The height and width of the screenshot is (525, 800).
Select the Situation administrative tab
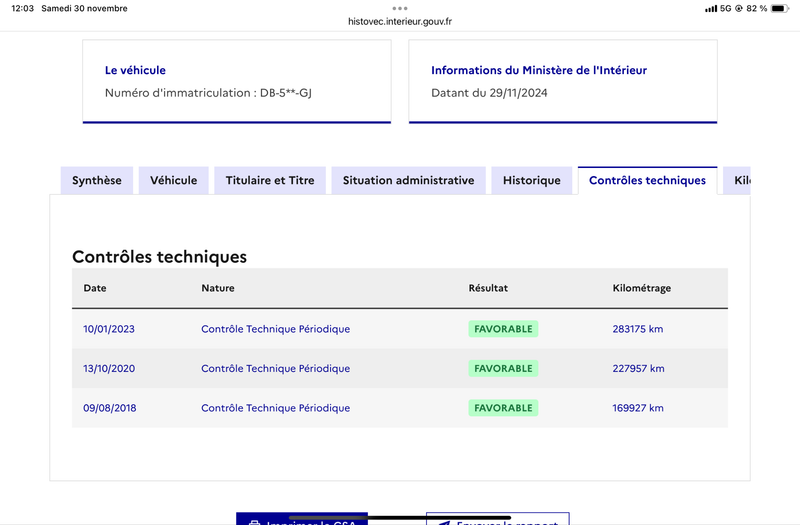(408, 180)
